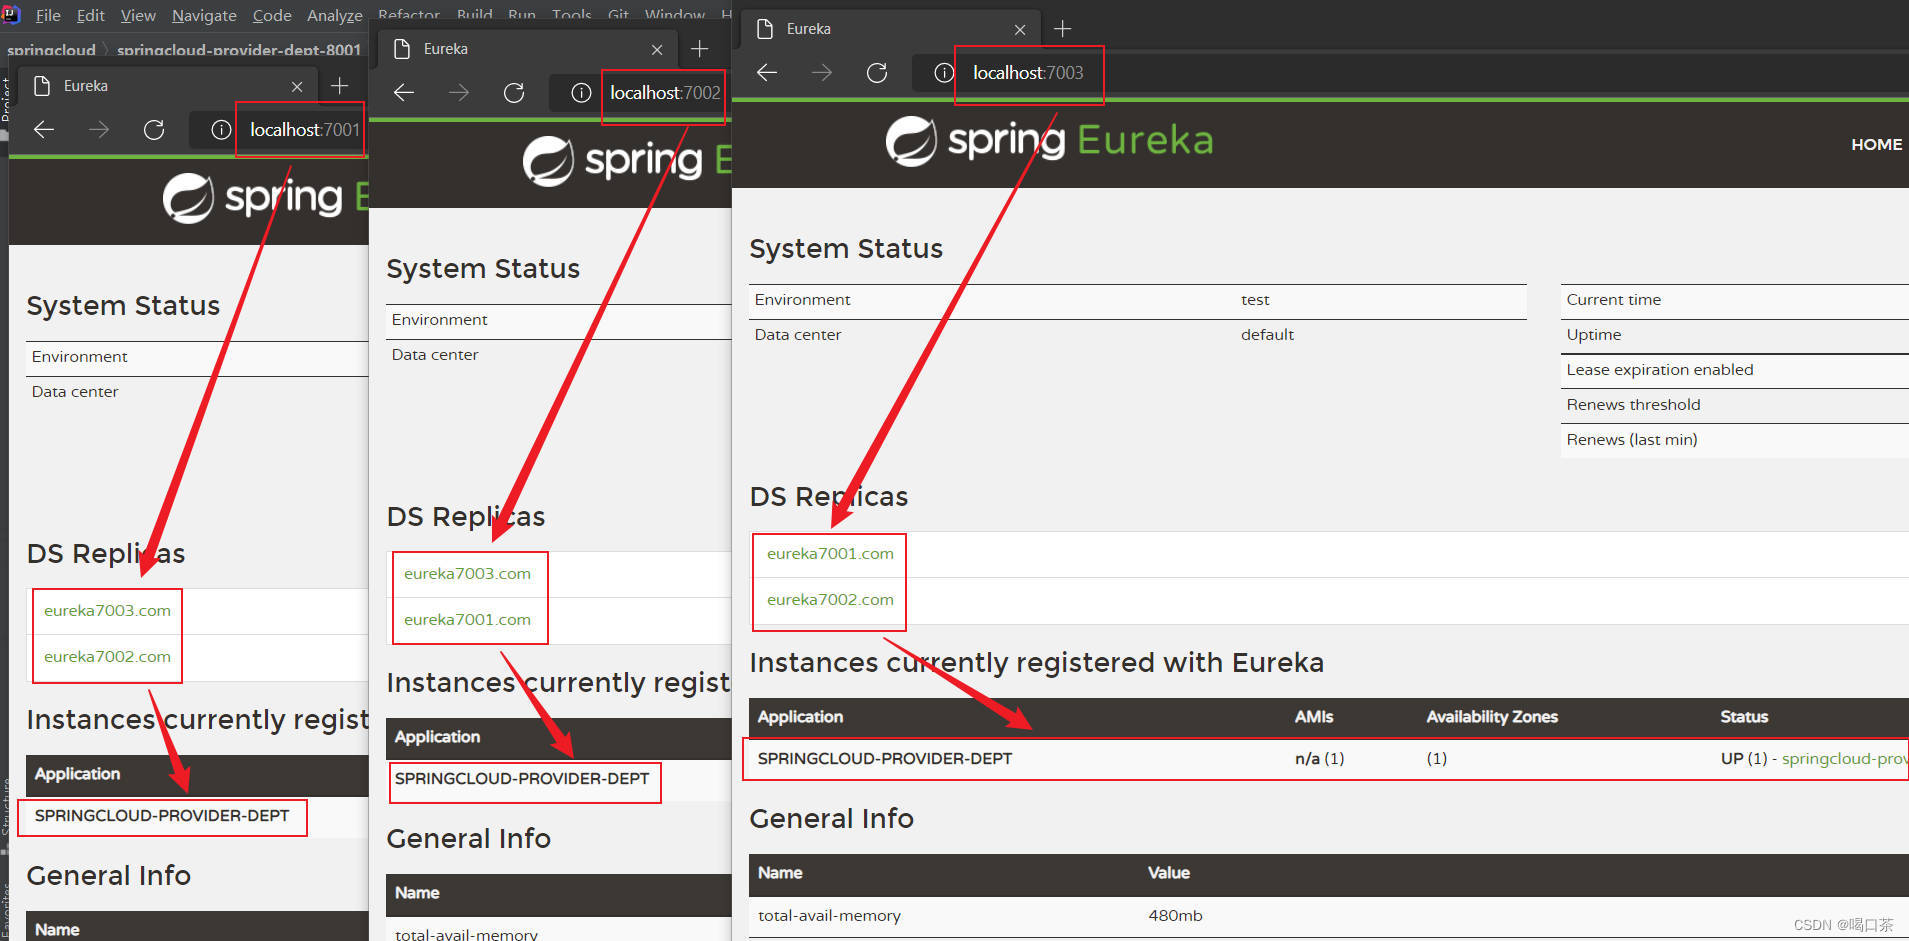Select the Eureka tab in localhost:7002 window
Image resolution: width=1909 pixels, height=941 pixels.
[527, 49]
